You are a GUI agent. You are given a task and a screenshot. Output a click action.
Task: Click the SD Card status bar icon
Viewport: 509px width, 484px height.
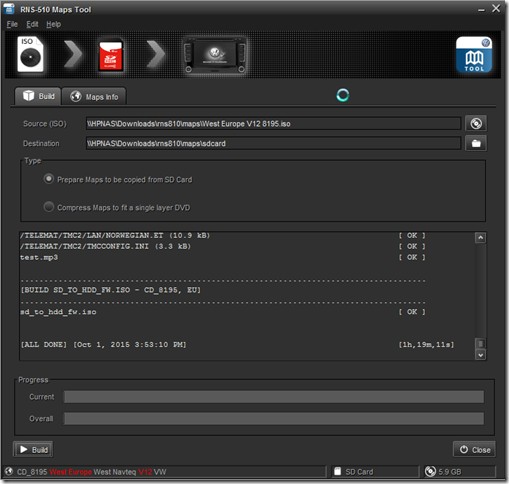(338, 471)
